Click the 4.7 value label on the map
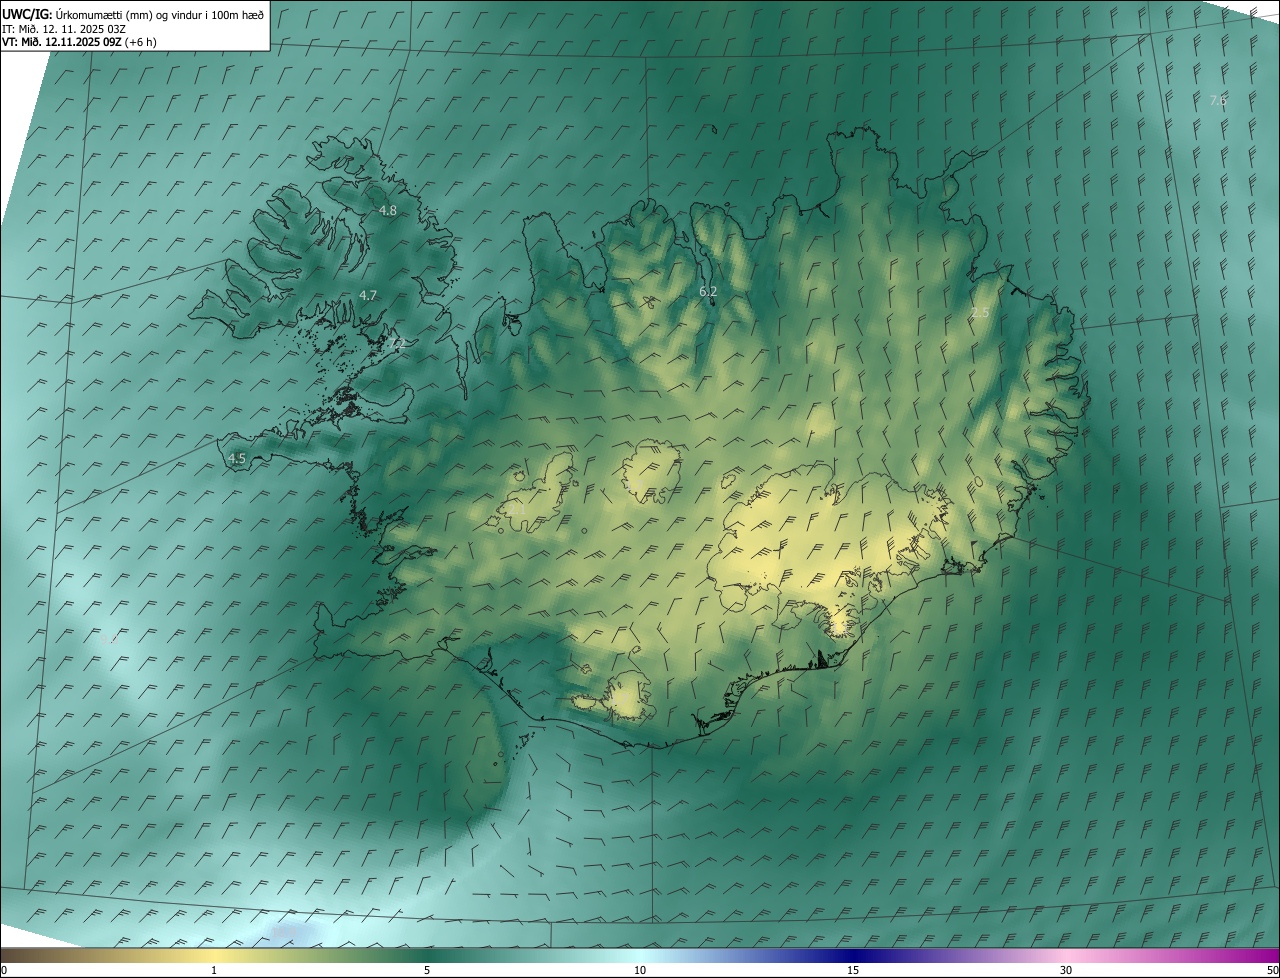The image size is (1280, 978). (x=368, y=295)
